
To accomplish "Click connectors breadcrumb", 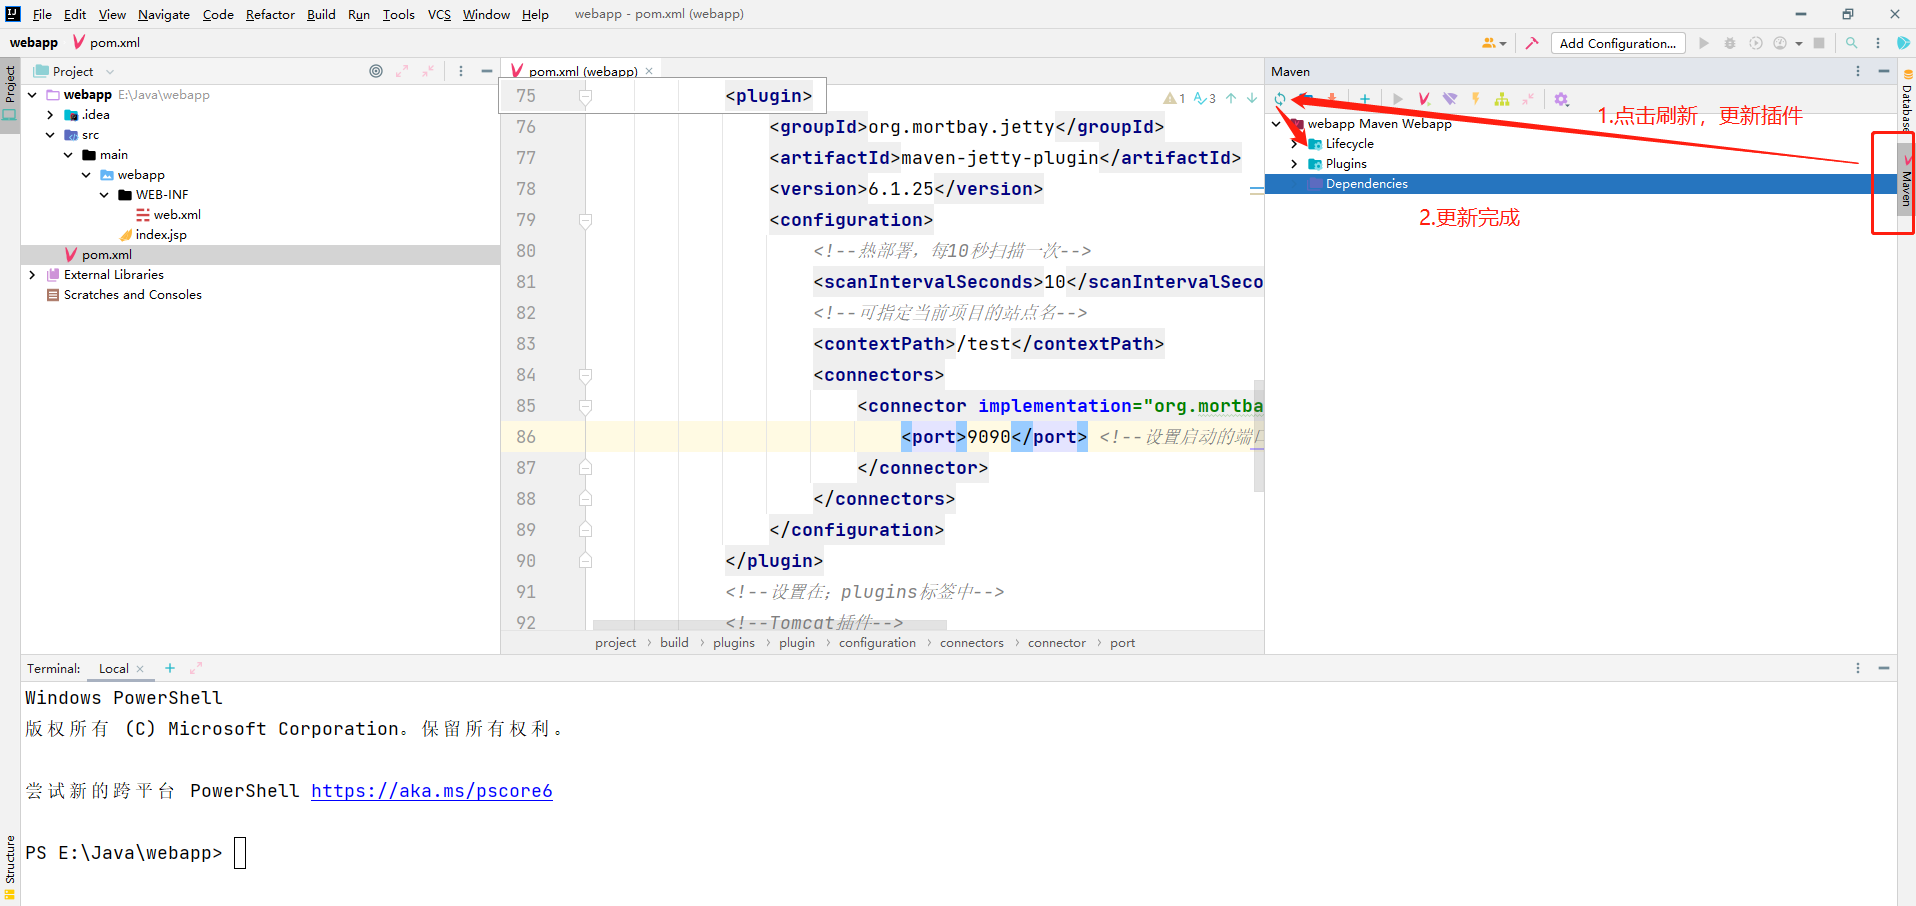I will pos(971,643).
